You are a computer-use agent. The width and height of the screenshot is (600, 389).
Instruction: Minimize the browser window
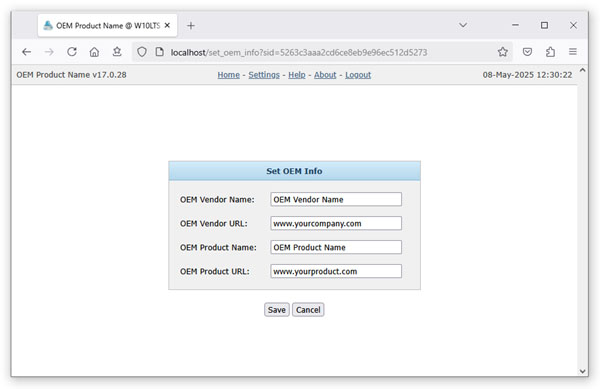pyautogui.click(x=515, y=25)
